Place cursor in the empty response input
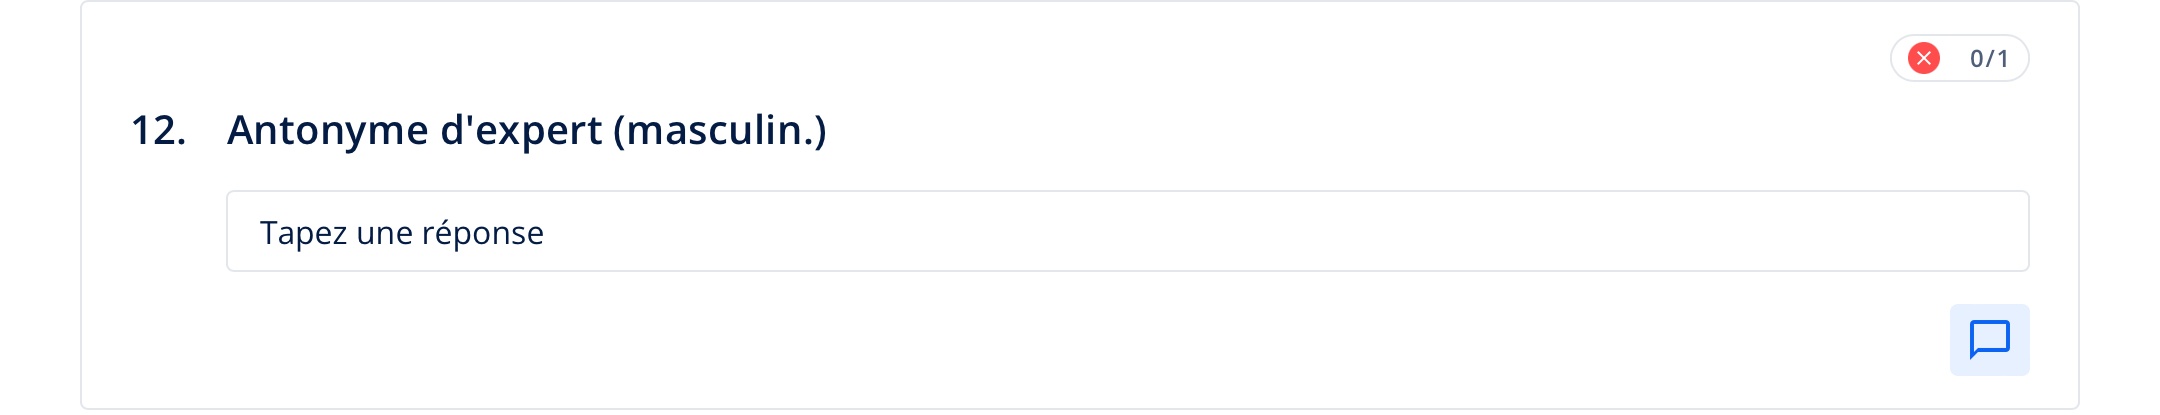 click(x=1127, y=231)
